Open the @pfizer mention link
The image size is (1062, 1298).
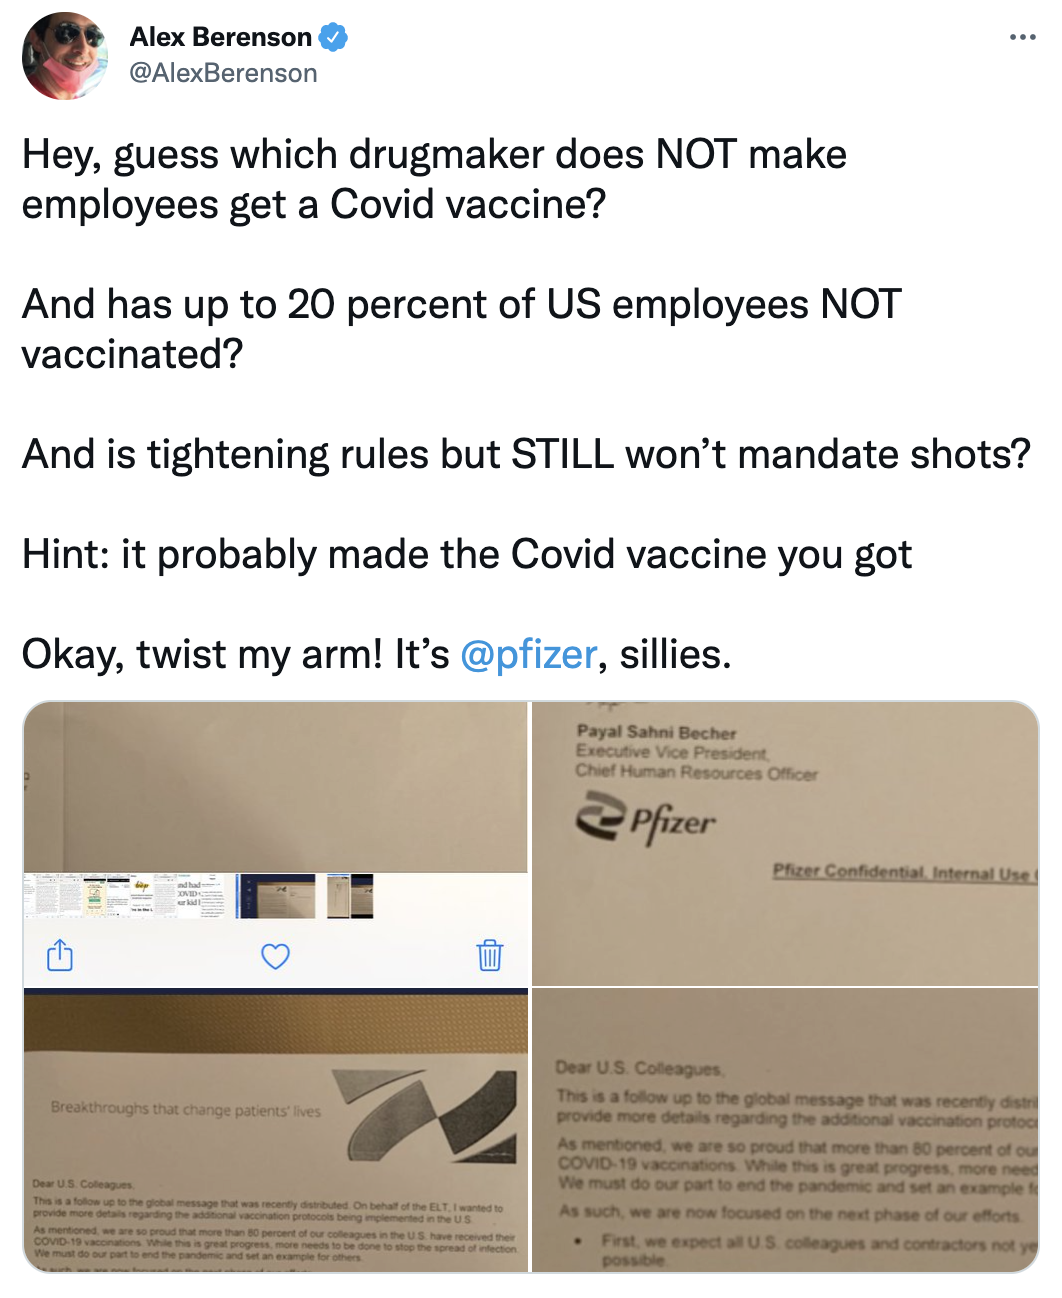click(x=529, y=654)
